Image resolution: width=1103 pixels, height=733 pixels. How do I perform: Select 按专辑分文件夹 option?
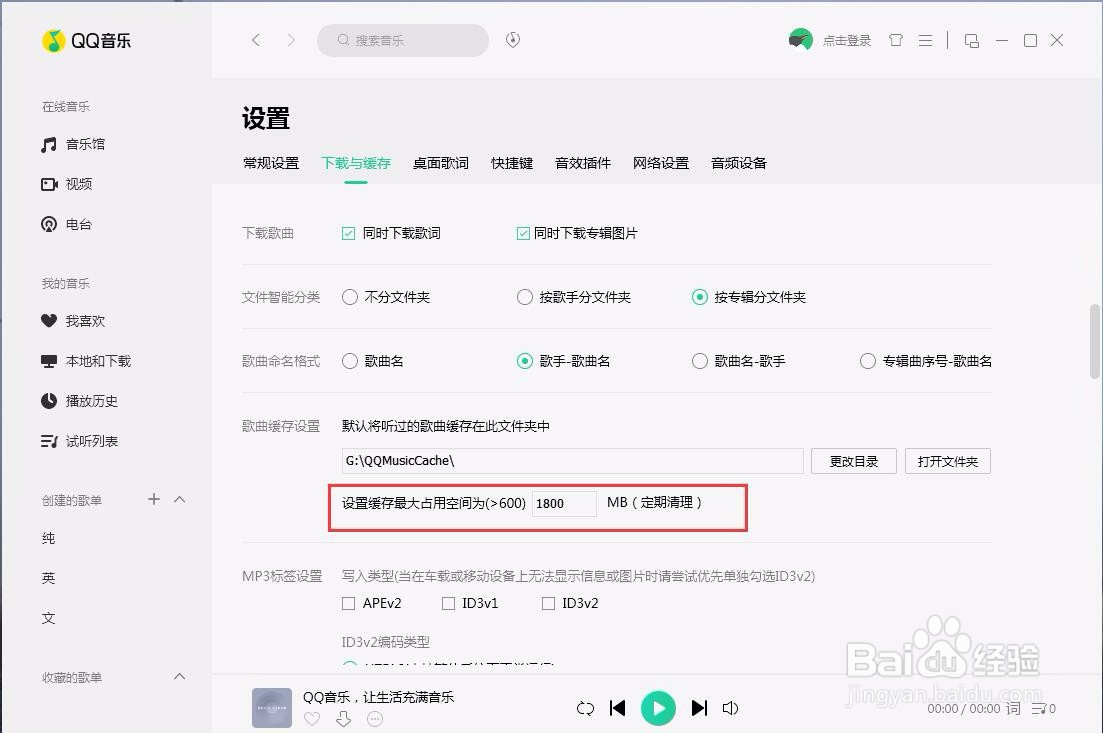coord(699,297)
